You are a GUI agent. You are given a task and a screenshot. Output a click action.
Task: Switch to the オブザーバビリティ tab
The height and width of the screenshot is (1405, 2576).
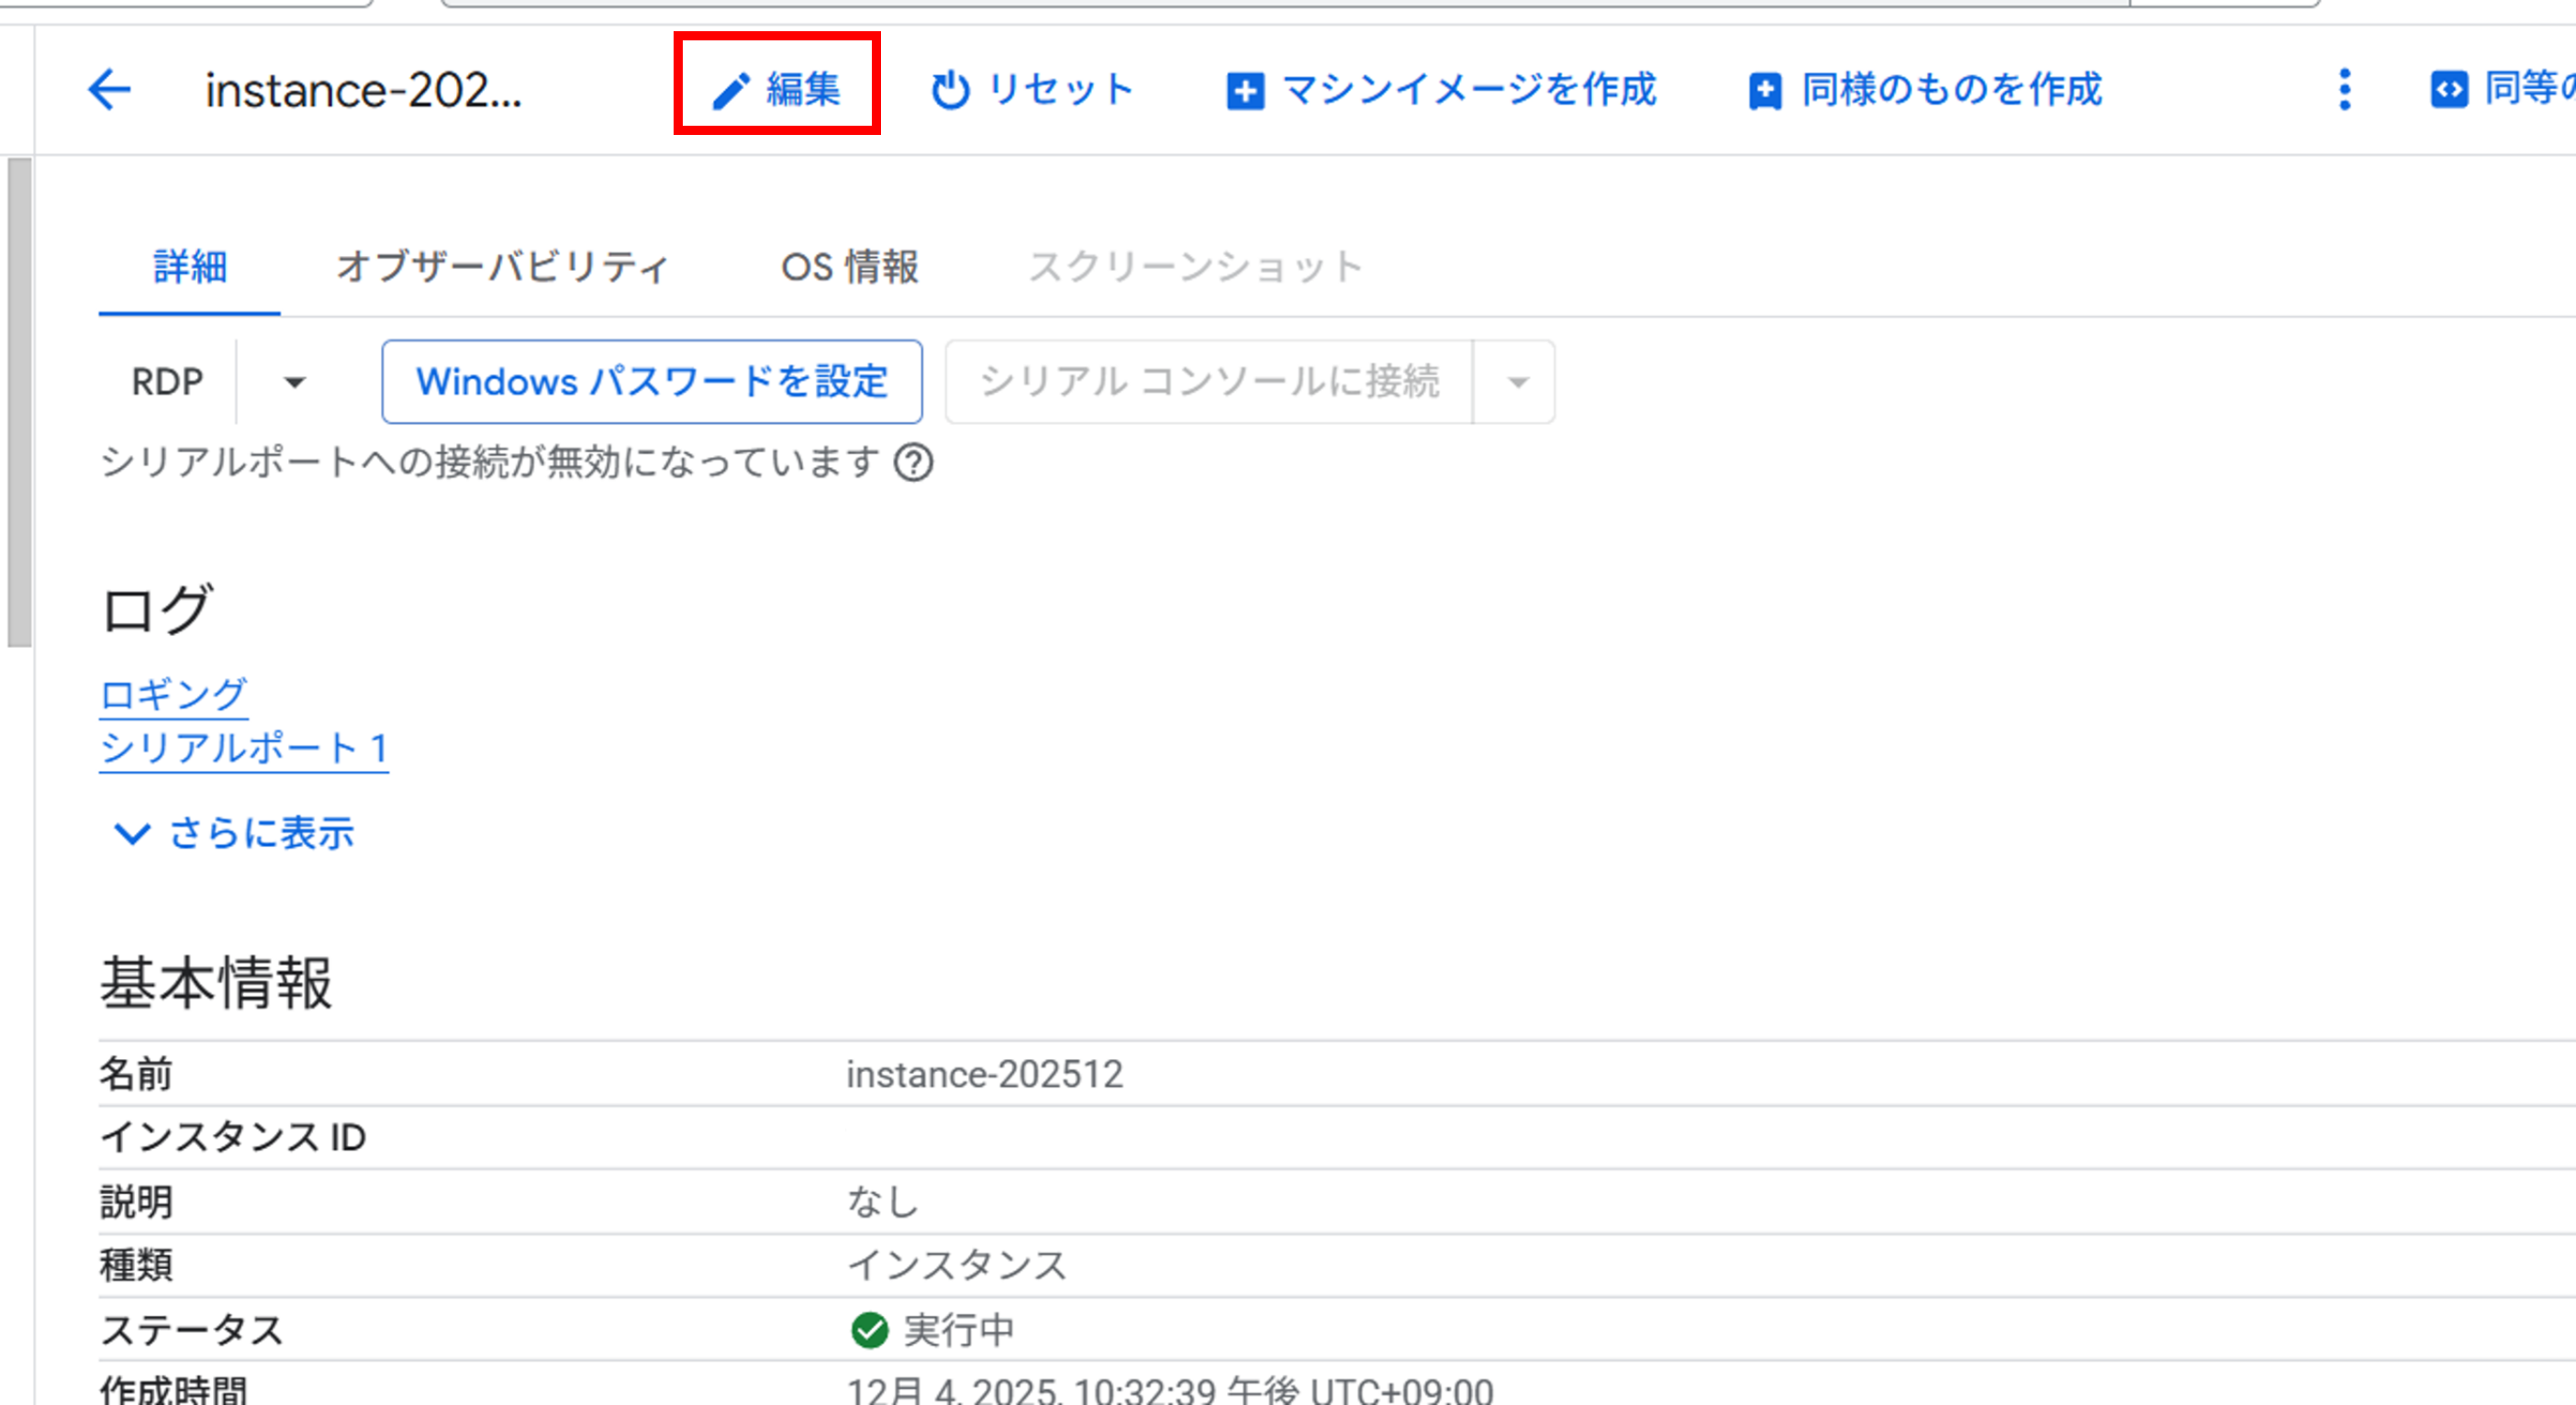click(x=502, y=267)
